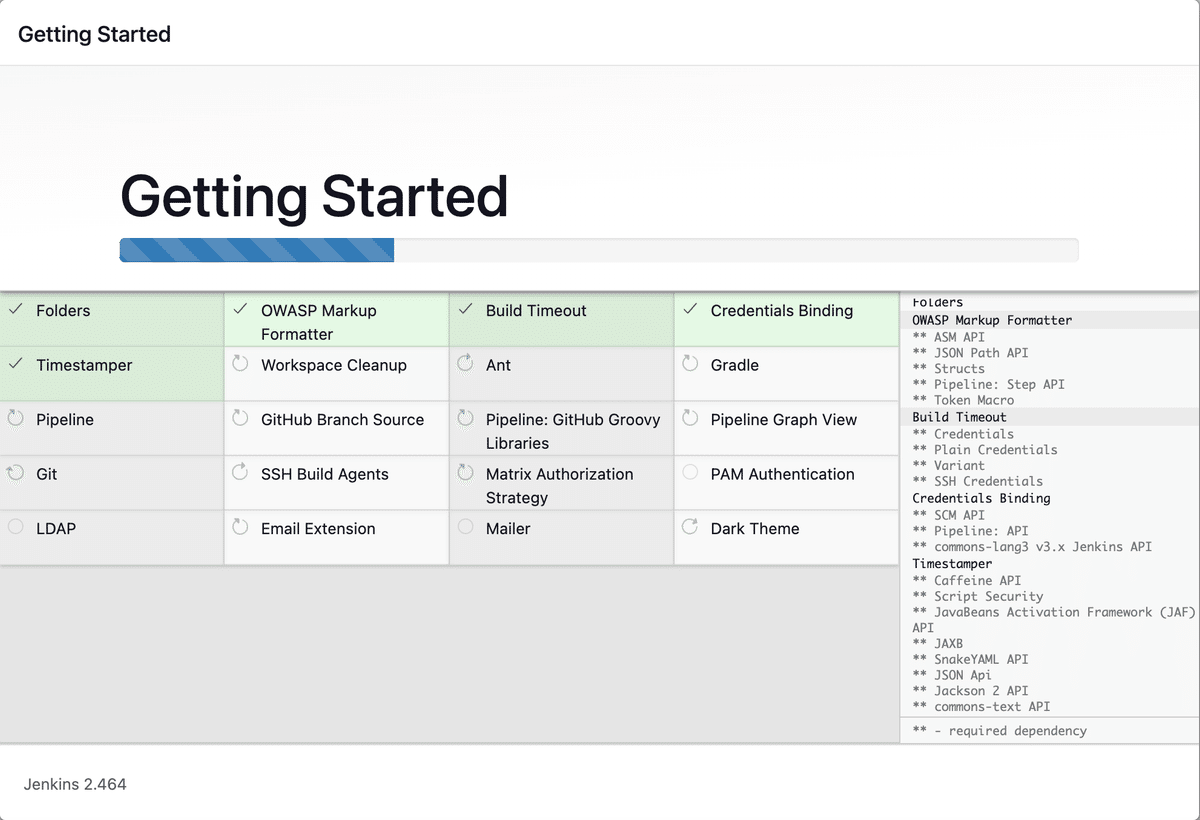1200x820 pixels.
Task: Click the pending circle icon beside Mailer
Action: tap(465, 526)
